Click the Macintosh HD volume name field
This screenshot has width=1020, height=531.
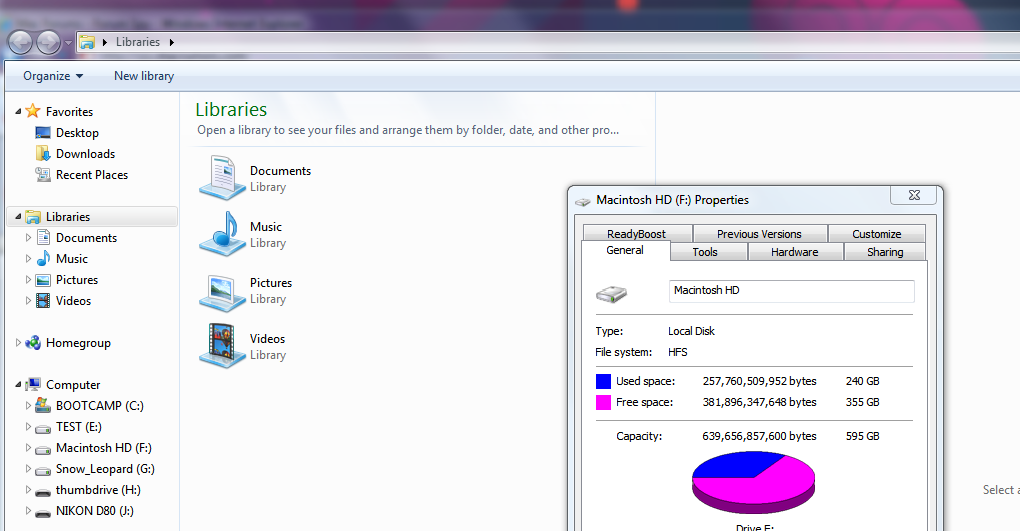click(x=792, y=291)
